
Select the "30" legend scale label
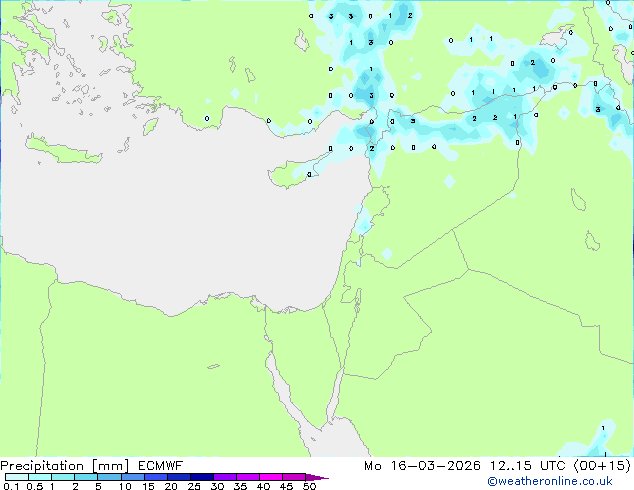pyautogui.click(x=217, y=486)
